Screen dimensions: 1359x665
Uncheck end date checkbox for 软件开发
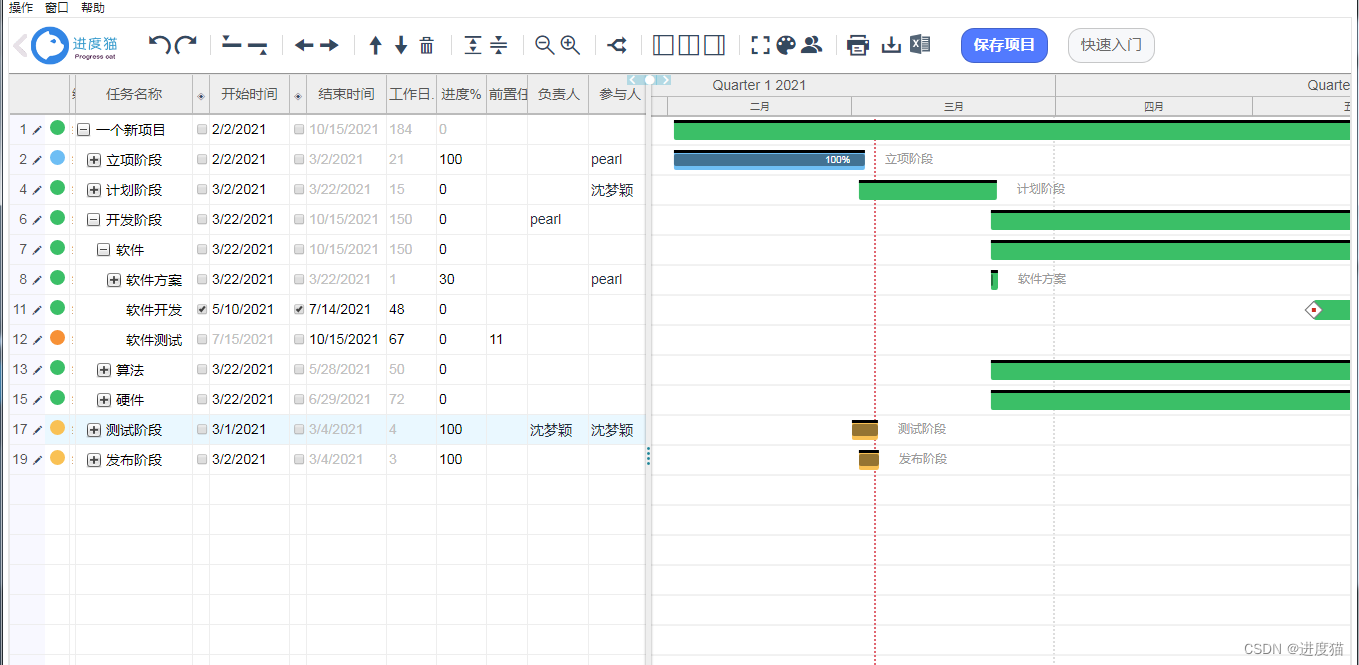point(299,310)
